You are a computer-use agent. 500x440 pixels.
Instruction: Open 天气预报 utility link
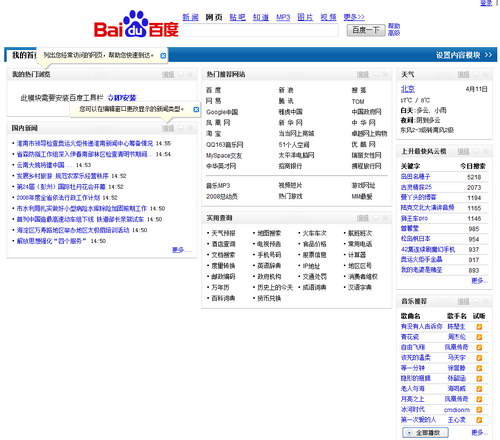pos(223,233)
